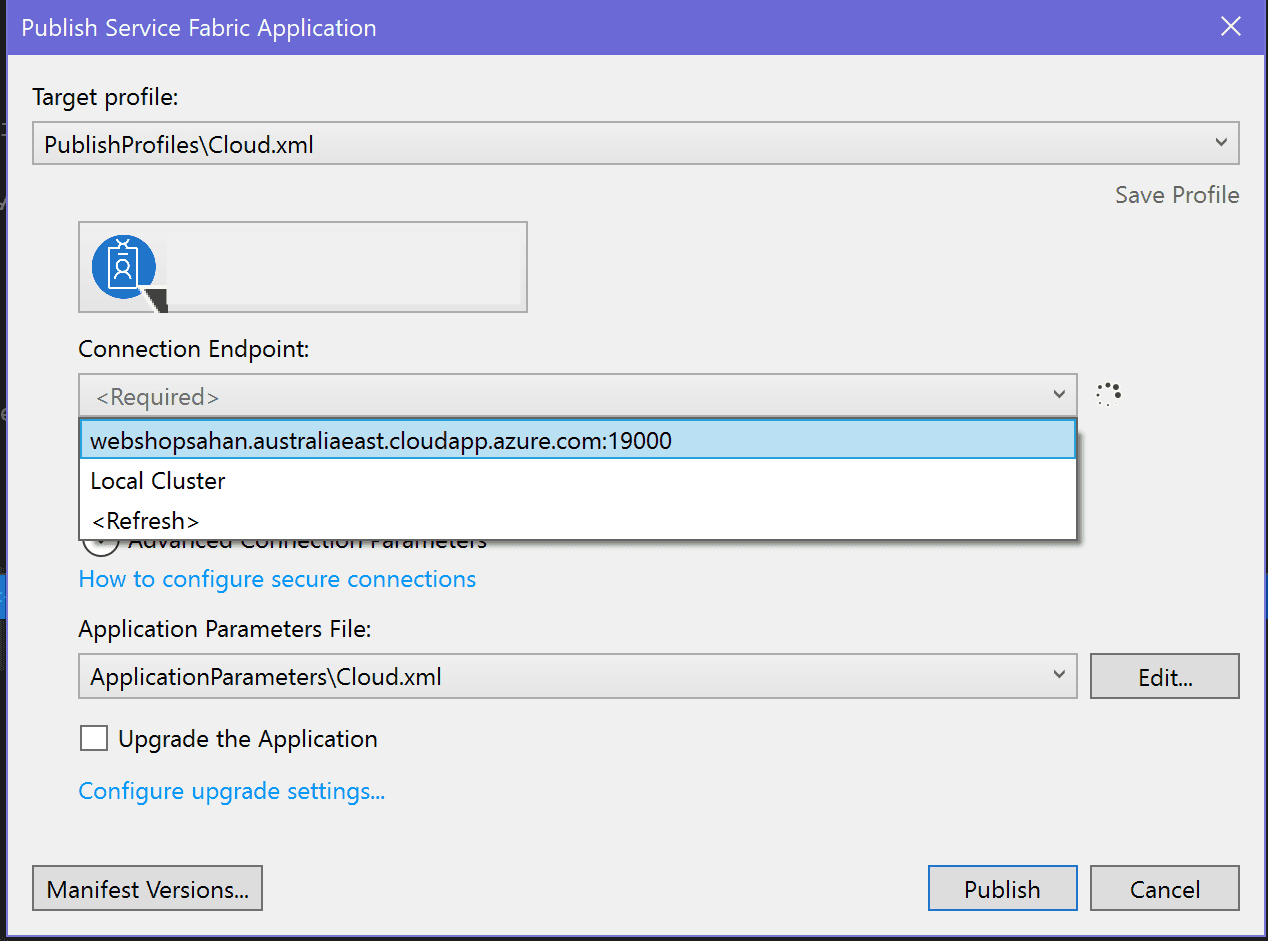
Task: Open the Target profile dropdown showing PublishProfiles\Cloud.xml
Action: click(634, 142)
